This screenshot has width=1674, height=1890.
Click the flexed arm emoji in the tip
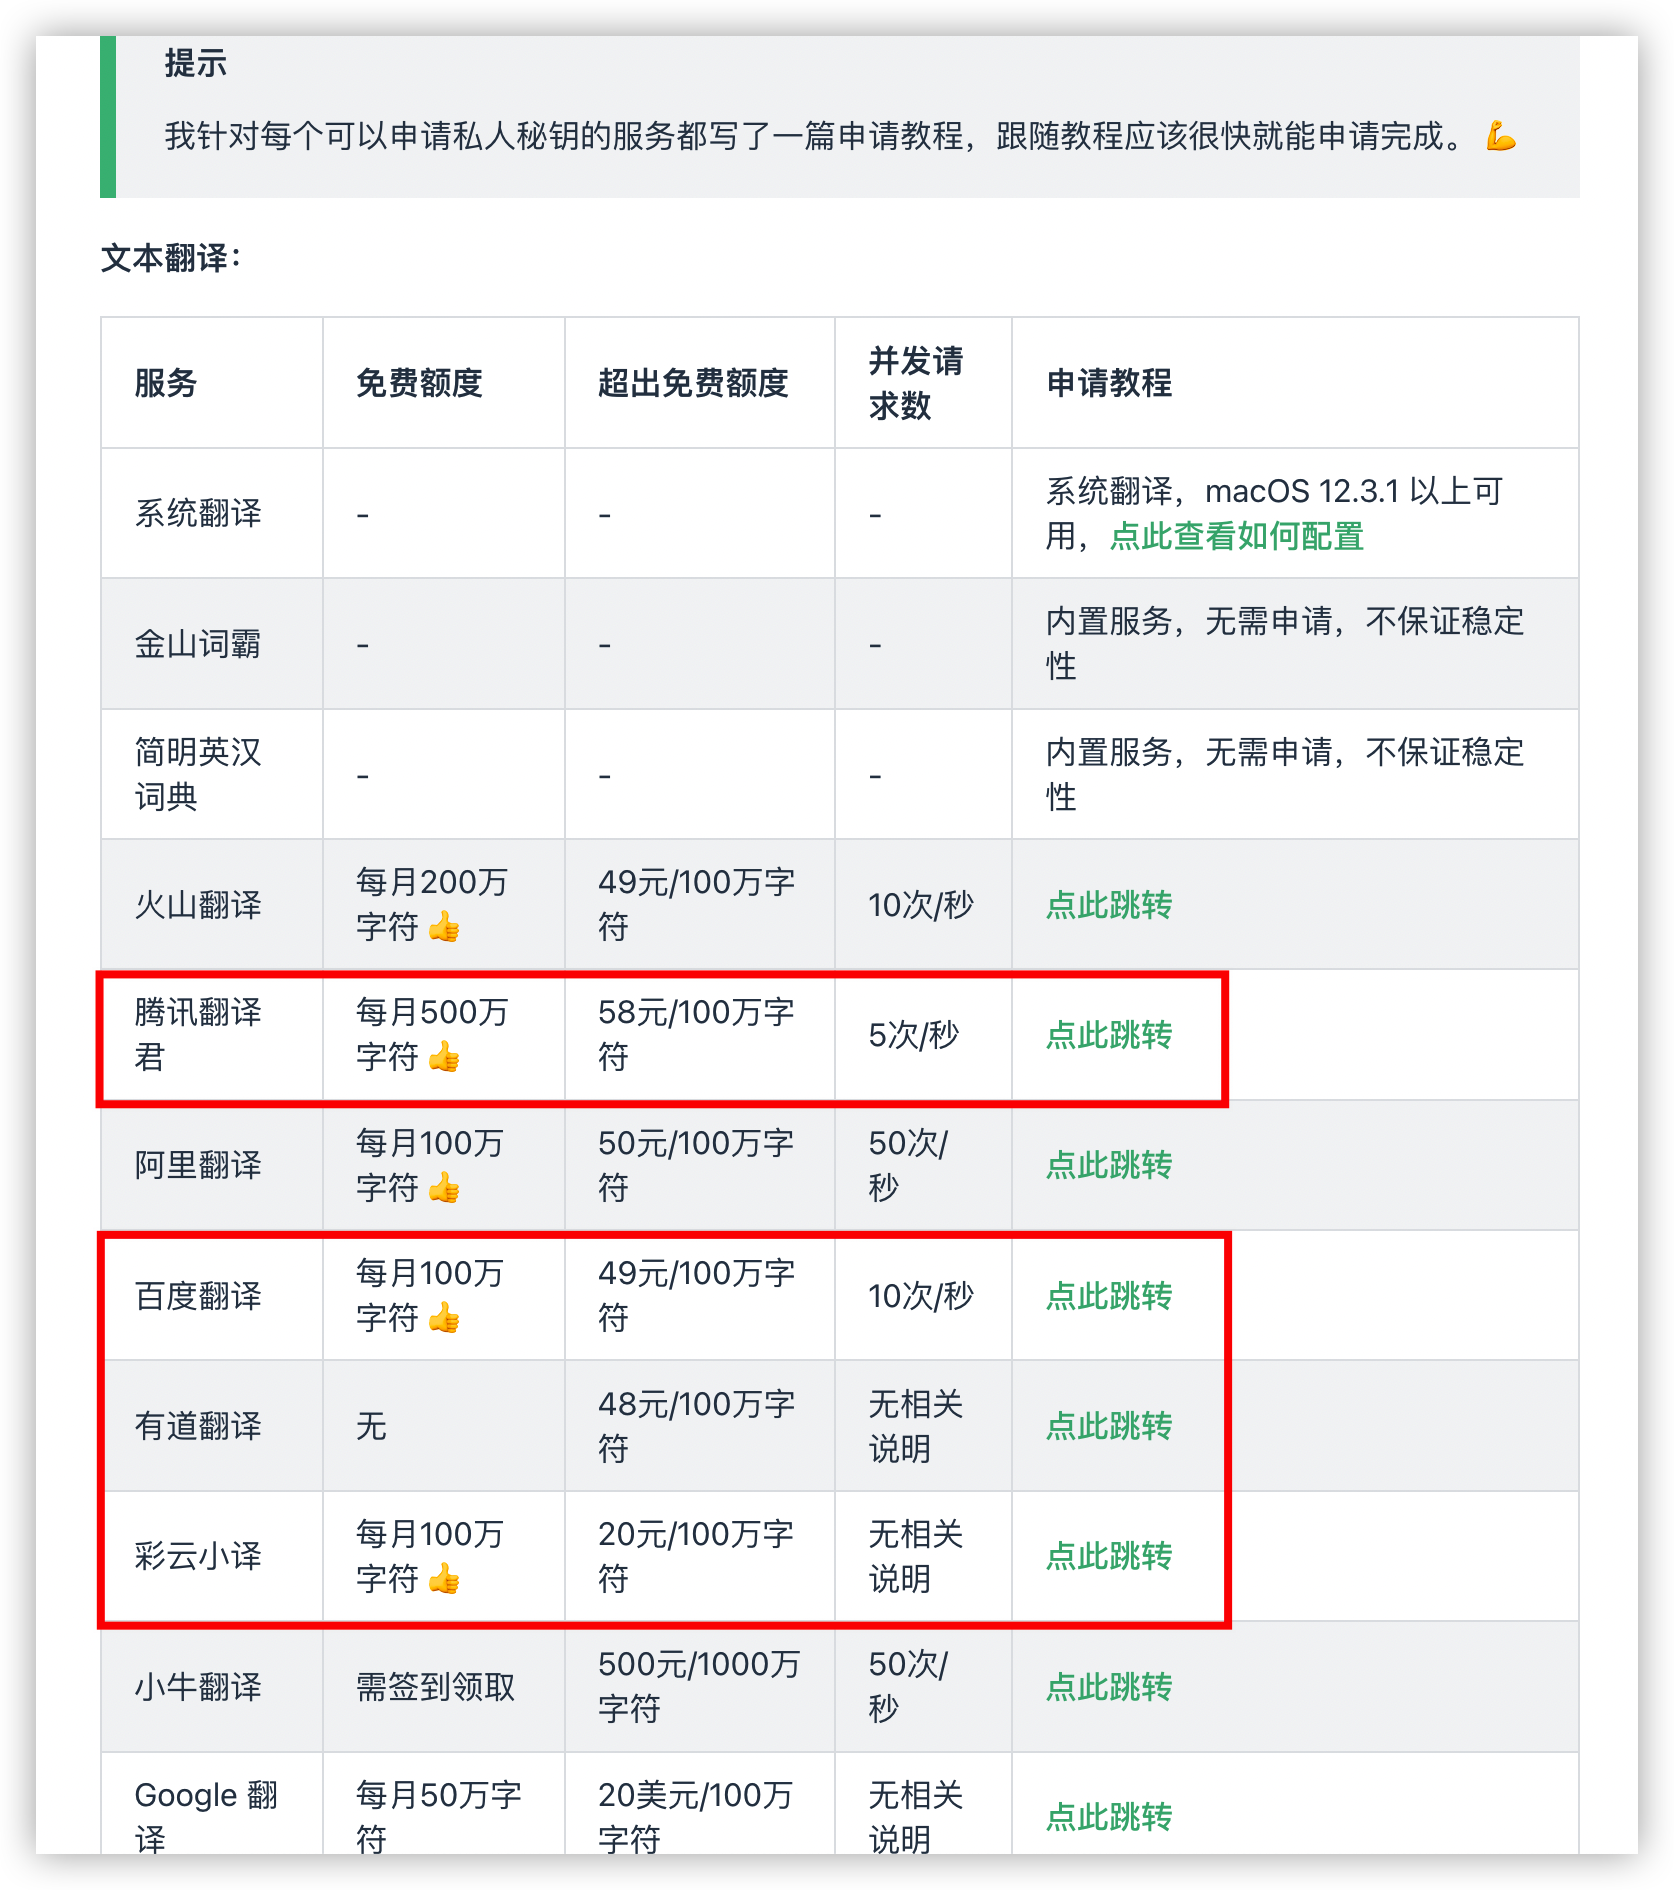pos(1500,136)
